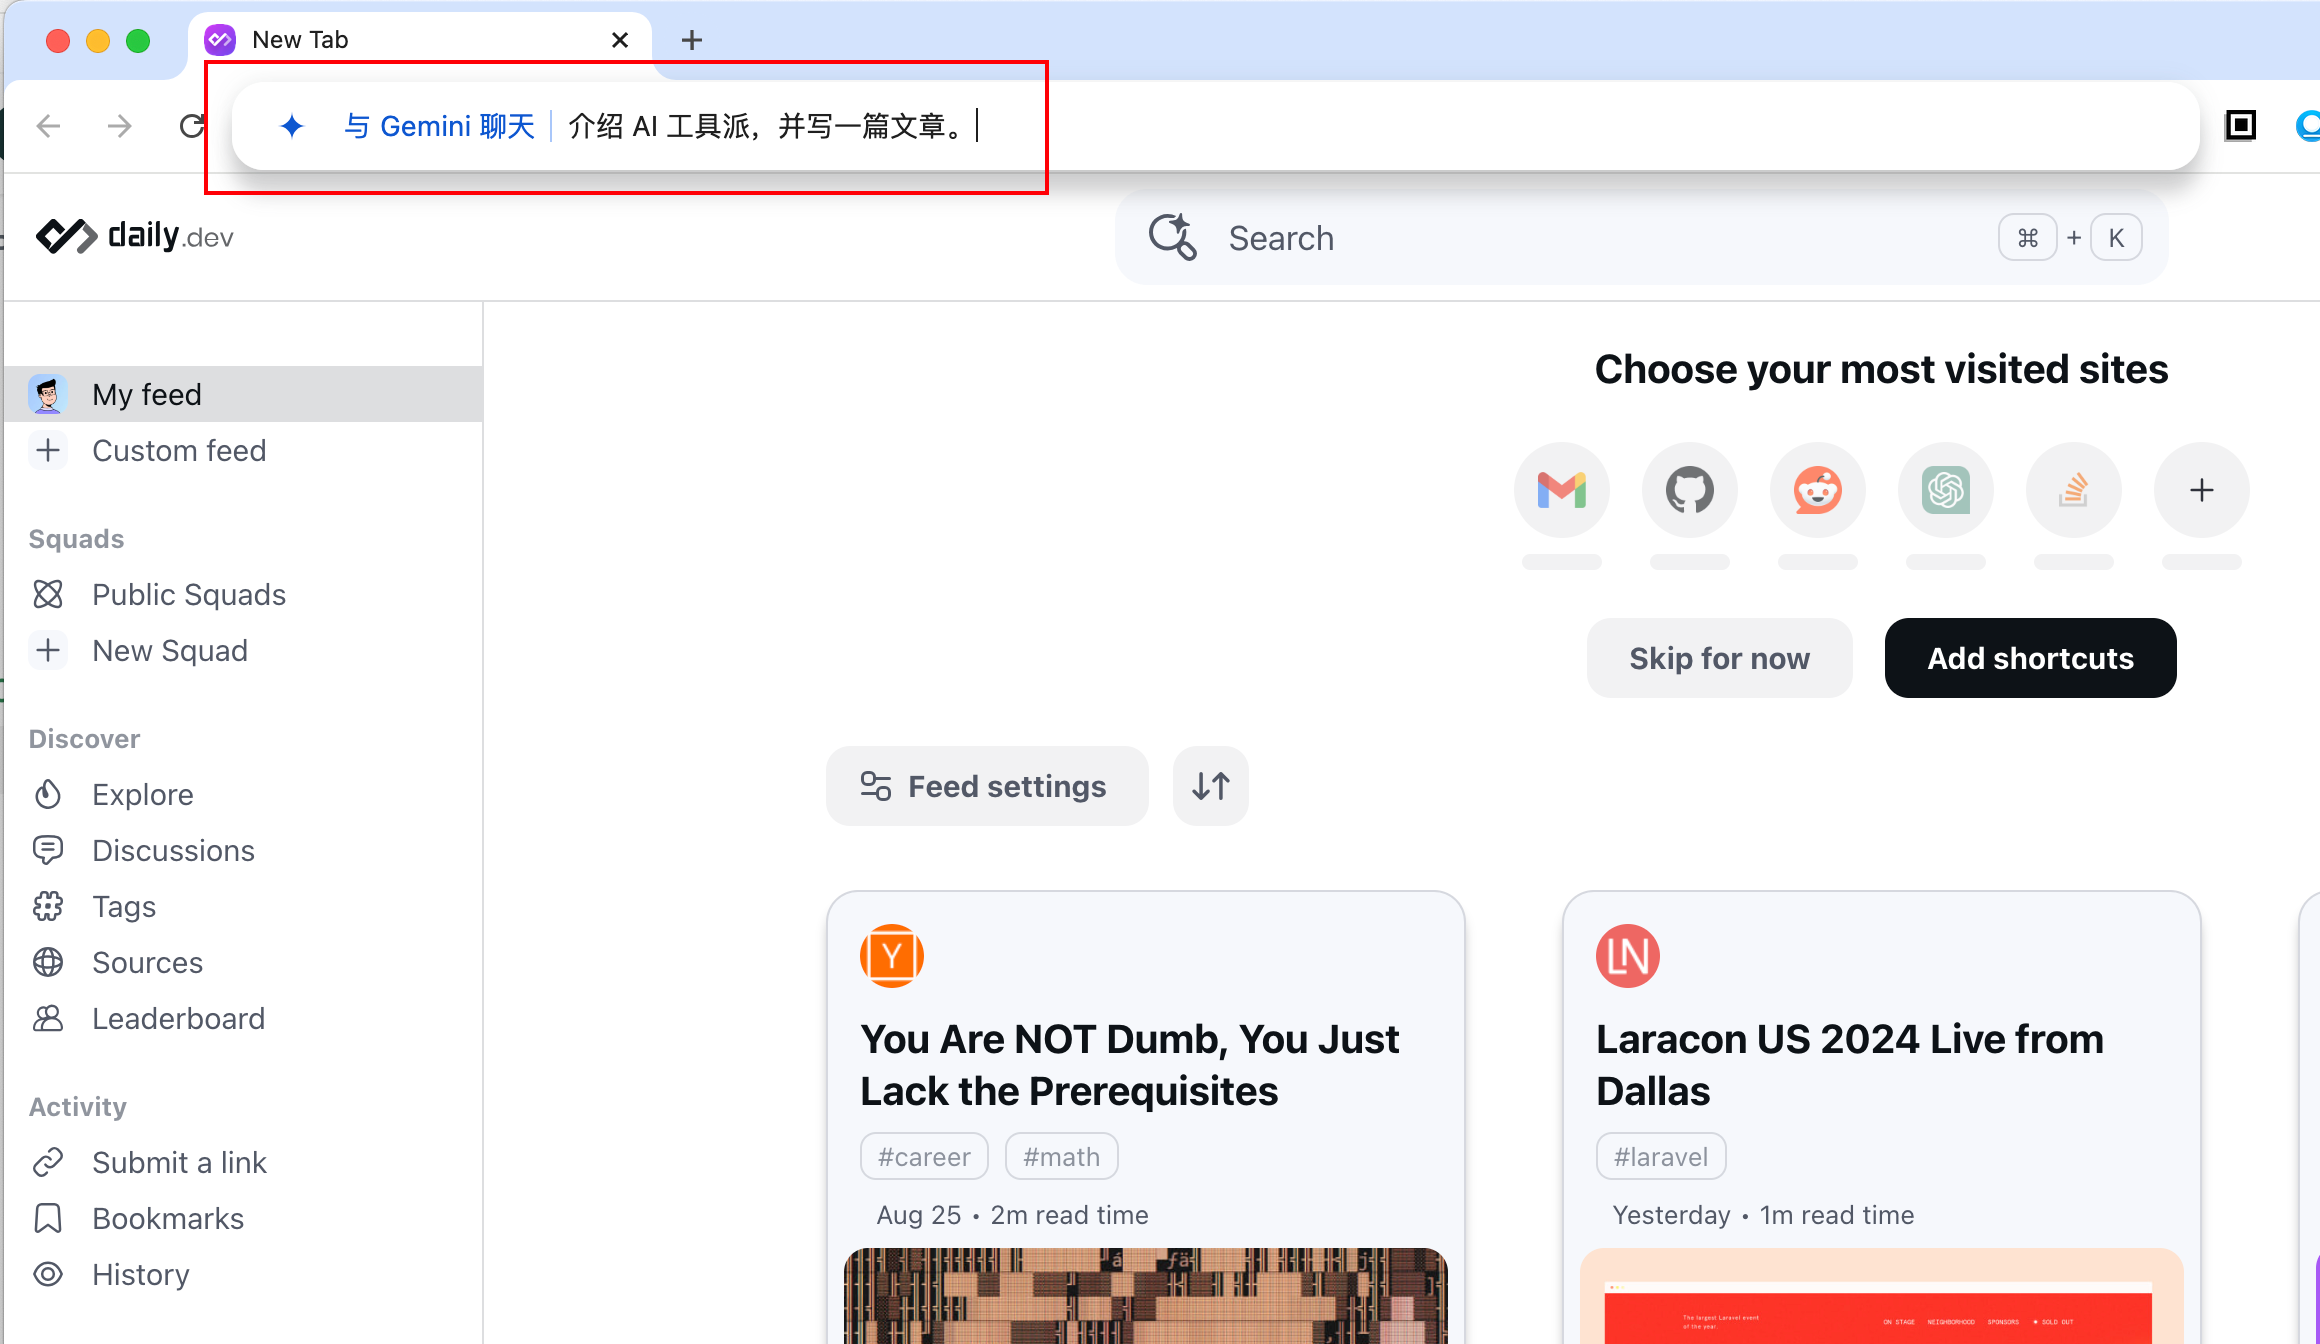Open a new browser tab
2320x1344 pixels.
click(692, 40)
